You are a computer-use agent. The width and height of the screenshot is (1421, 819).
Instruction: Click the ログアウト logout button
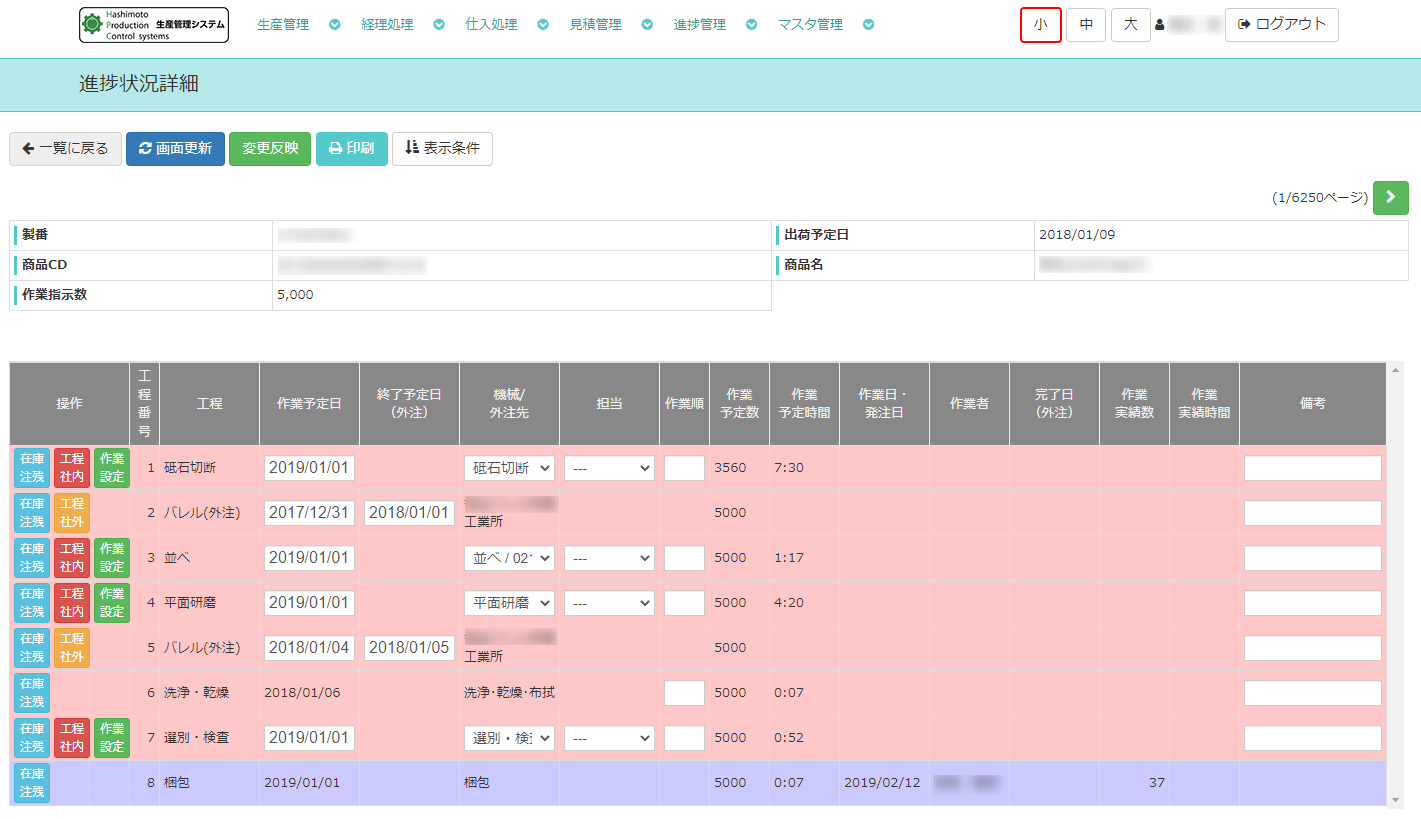[x=1281, y=25]
